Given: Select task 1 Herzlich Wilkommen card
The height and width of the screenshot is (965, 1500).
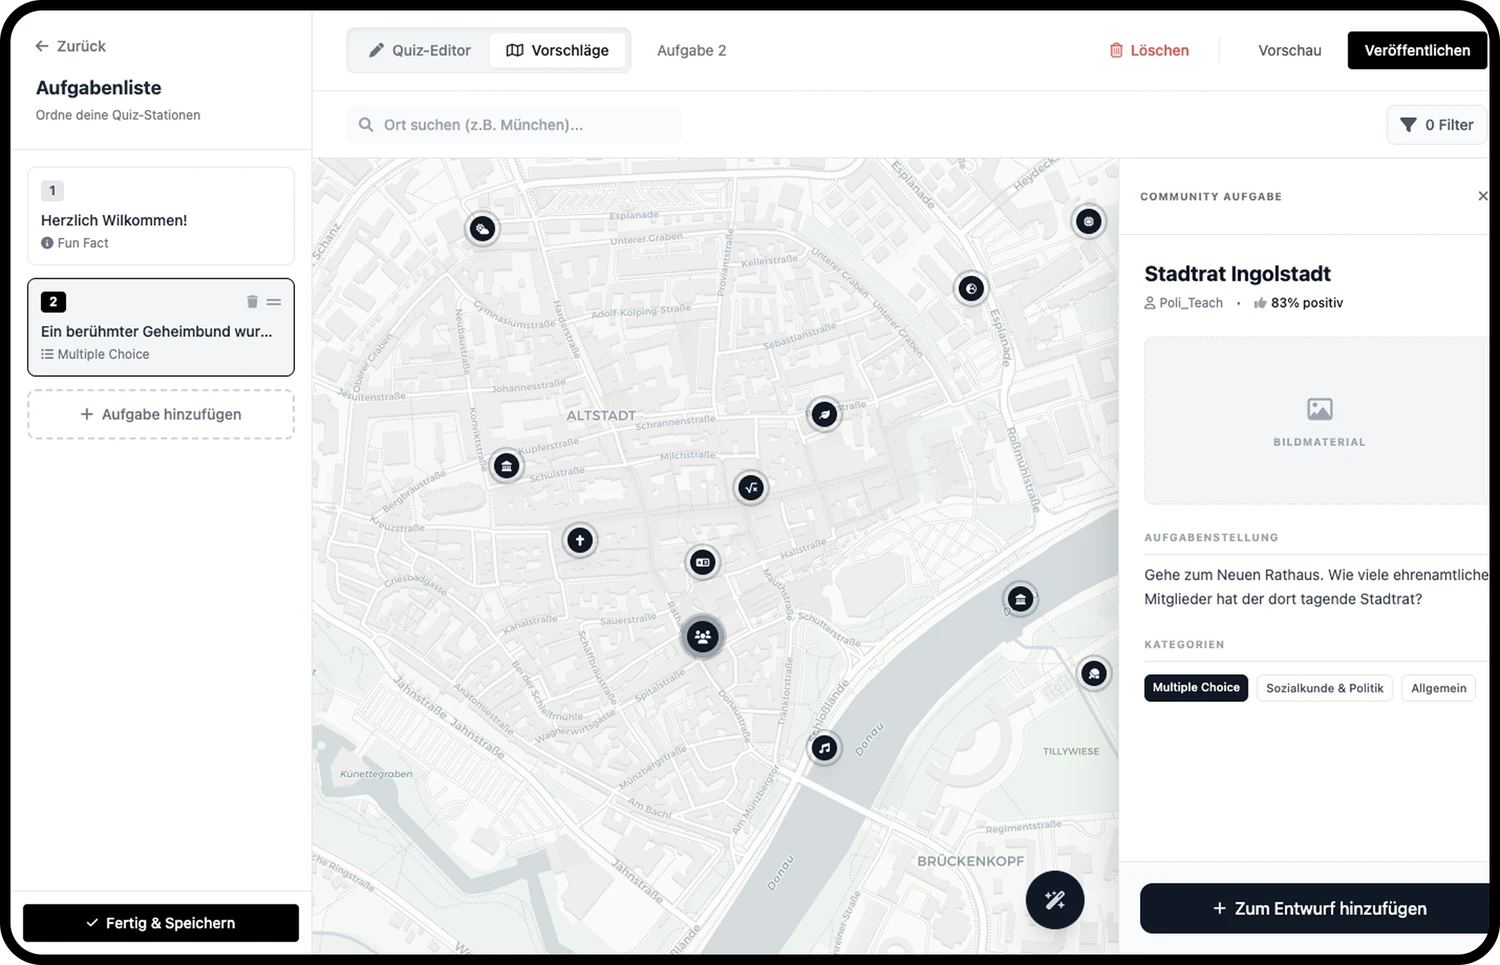Looking at the screenshot, I should 161,216.
